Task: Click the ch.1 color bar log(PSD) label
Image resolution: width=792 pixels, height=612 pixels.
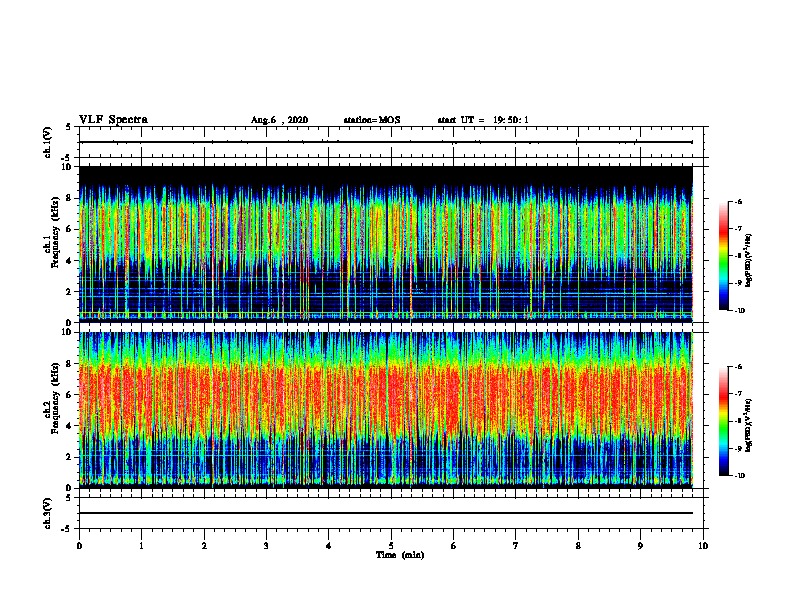Action: pos(749,260)
